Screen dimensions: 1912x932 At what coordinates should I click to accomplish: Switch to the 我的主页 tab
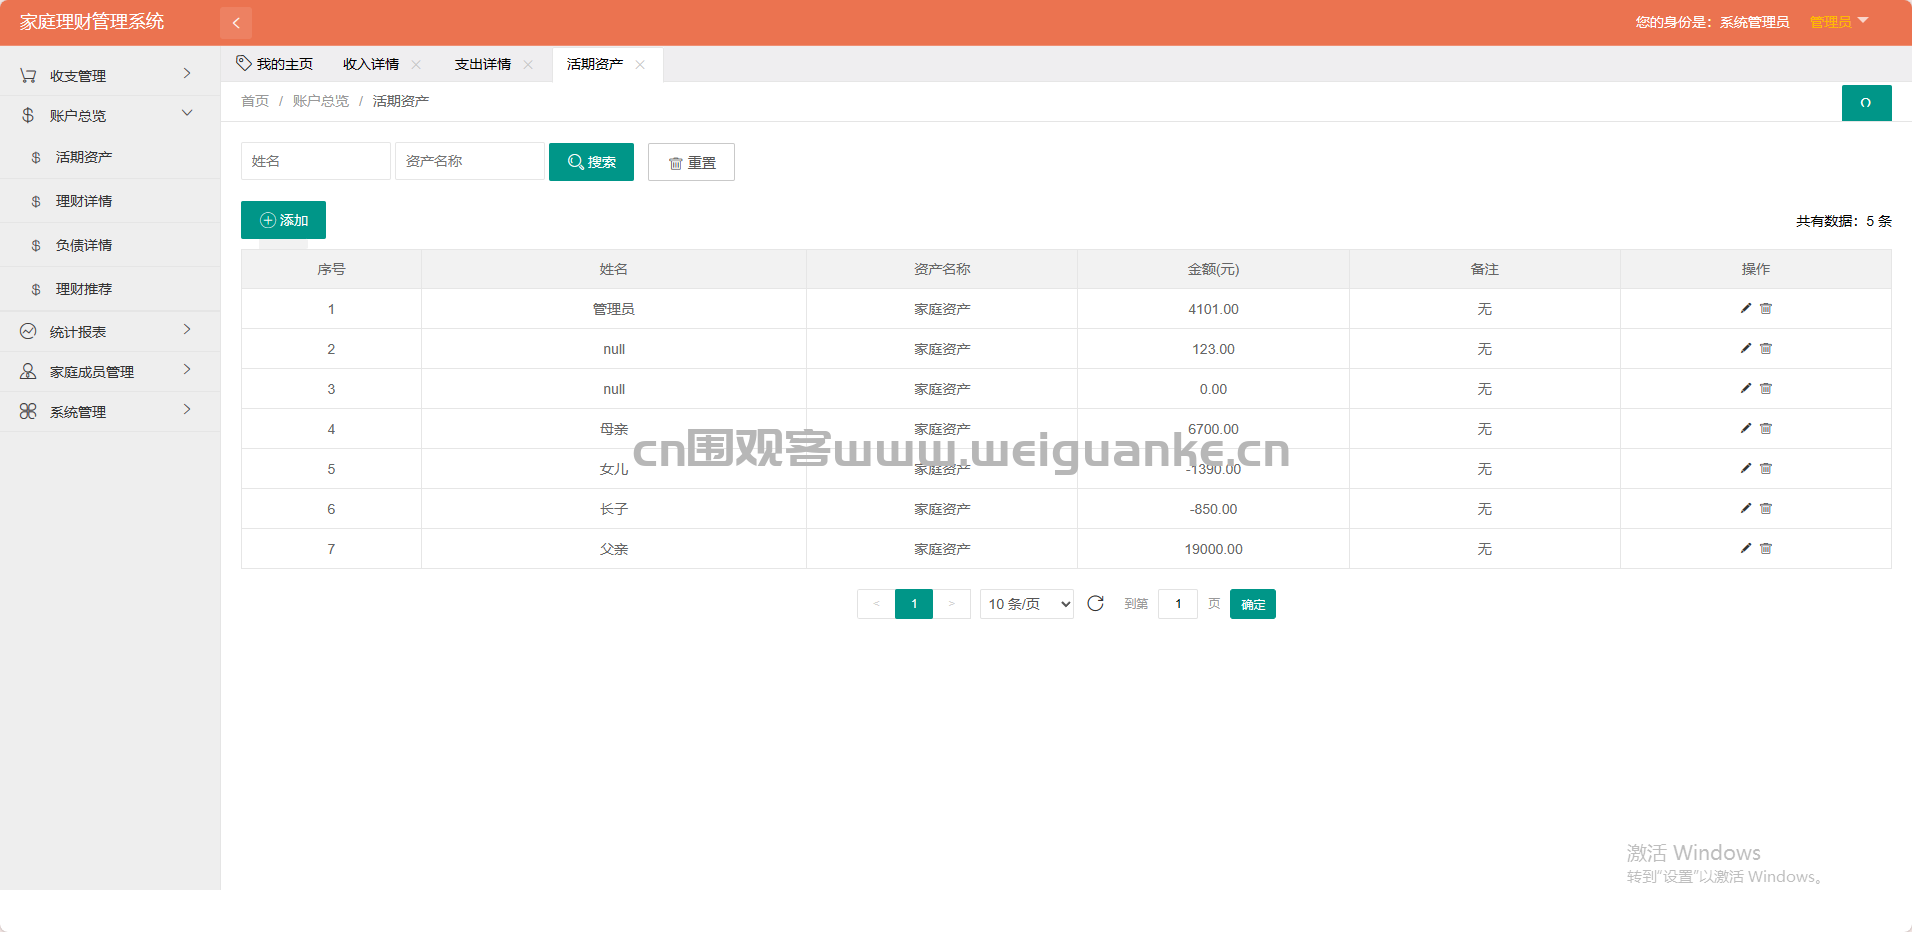[275, 64]
